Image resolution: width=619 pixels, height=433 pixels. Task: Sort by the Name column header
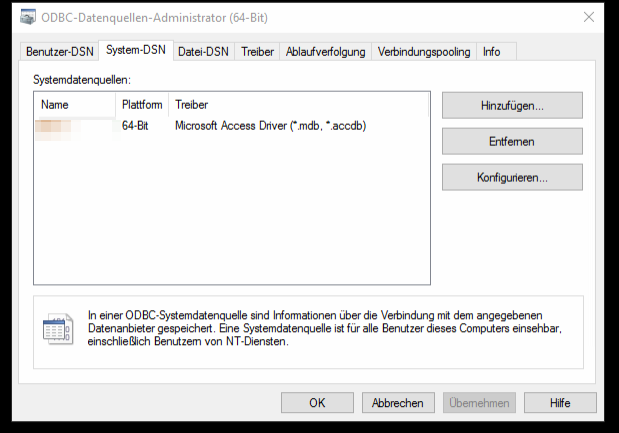coord(75,104)
